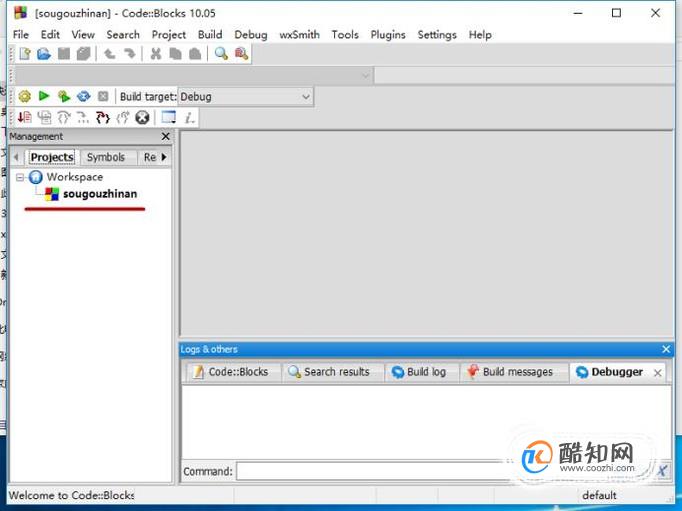This screenshot has height=511, width=682.
Task: Select the Workspace tree item
Action: [75, 177]
